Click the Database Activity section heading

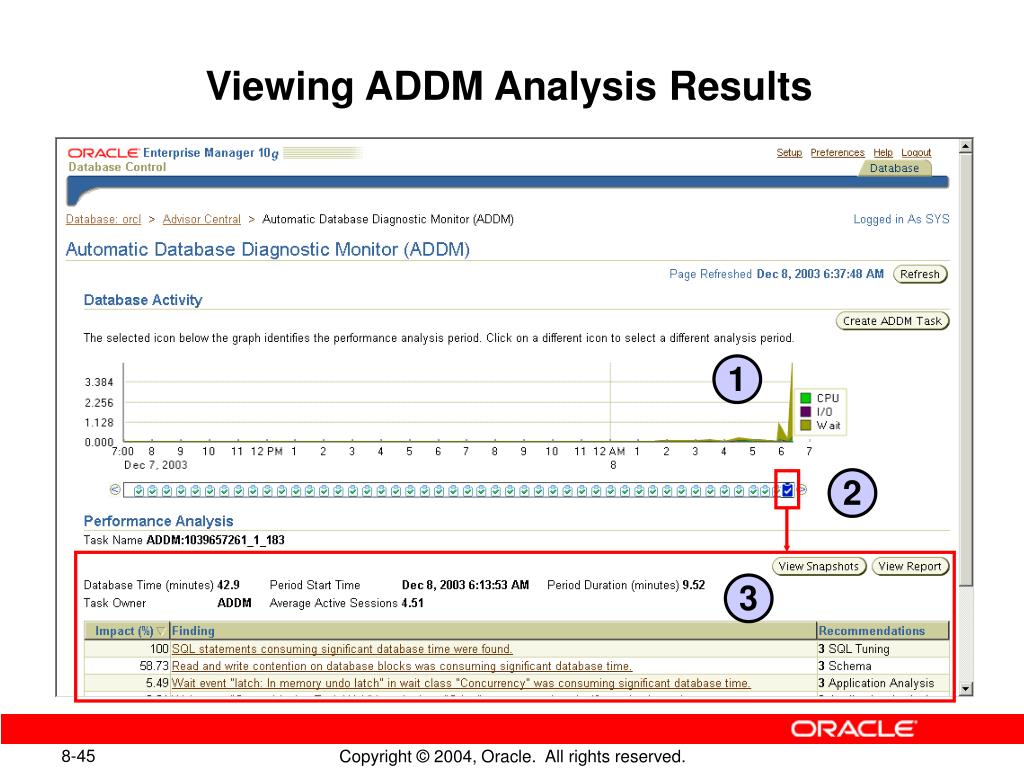[143, 300]
